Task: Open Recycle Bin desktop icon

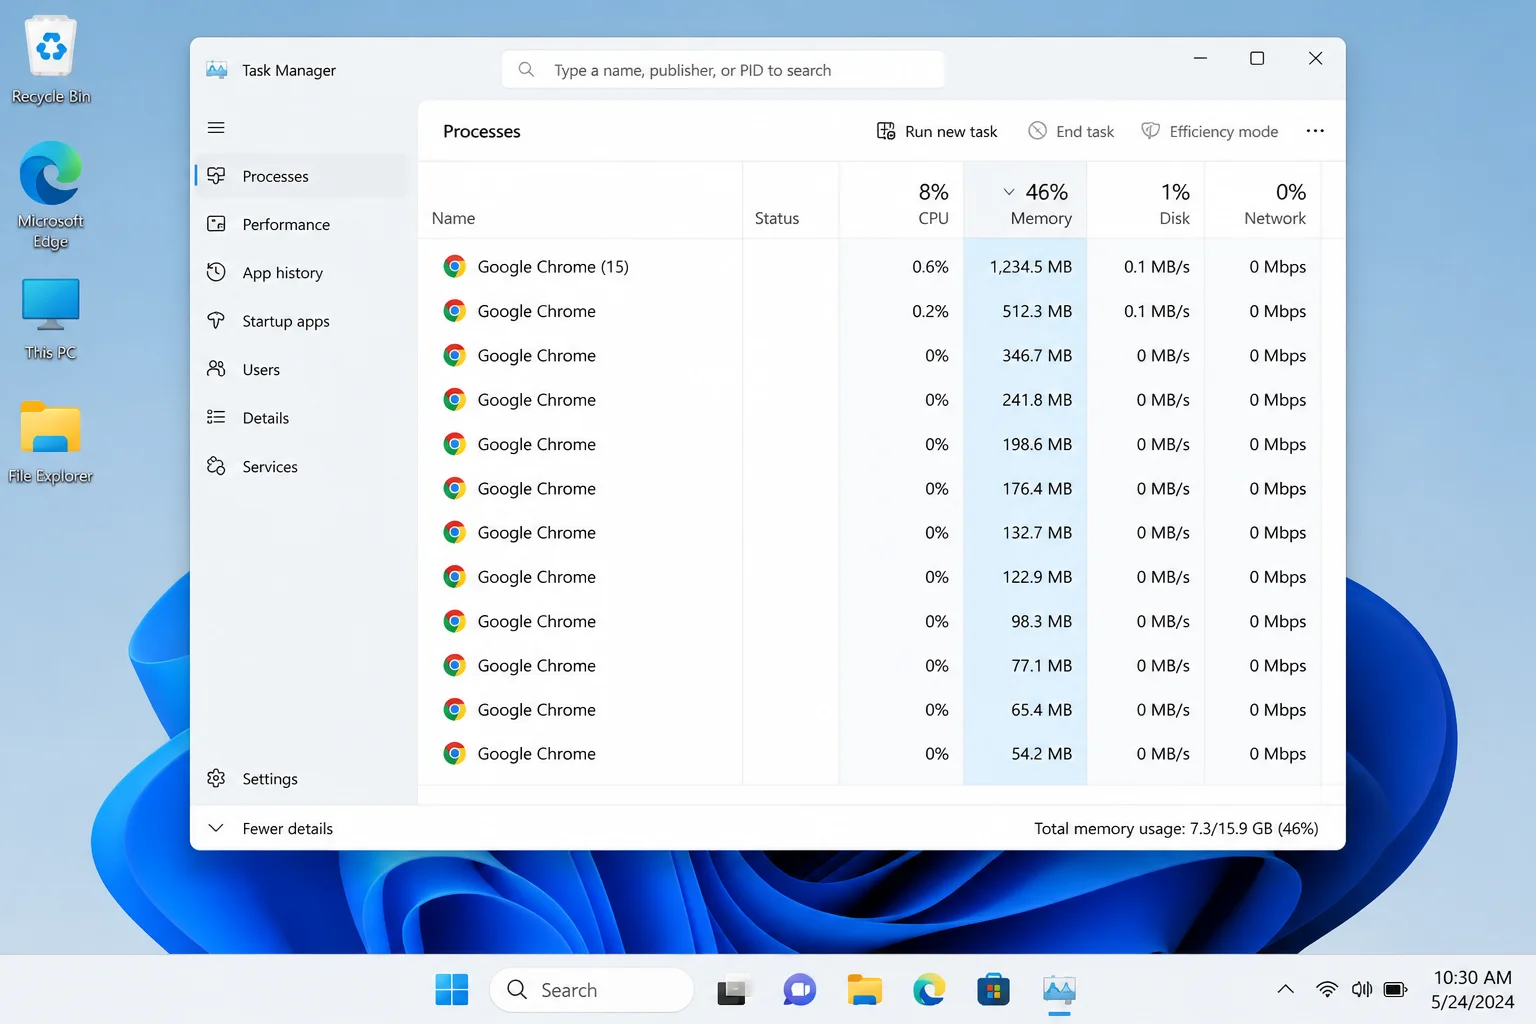Action: (51, 60)
